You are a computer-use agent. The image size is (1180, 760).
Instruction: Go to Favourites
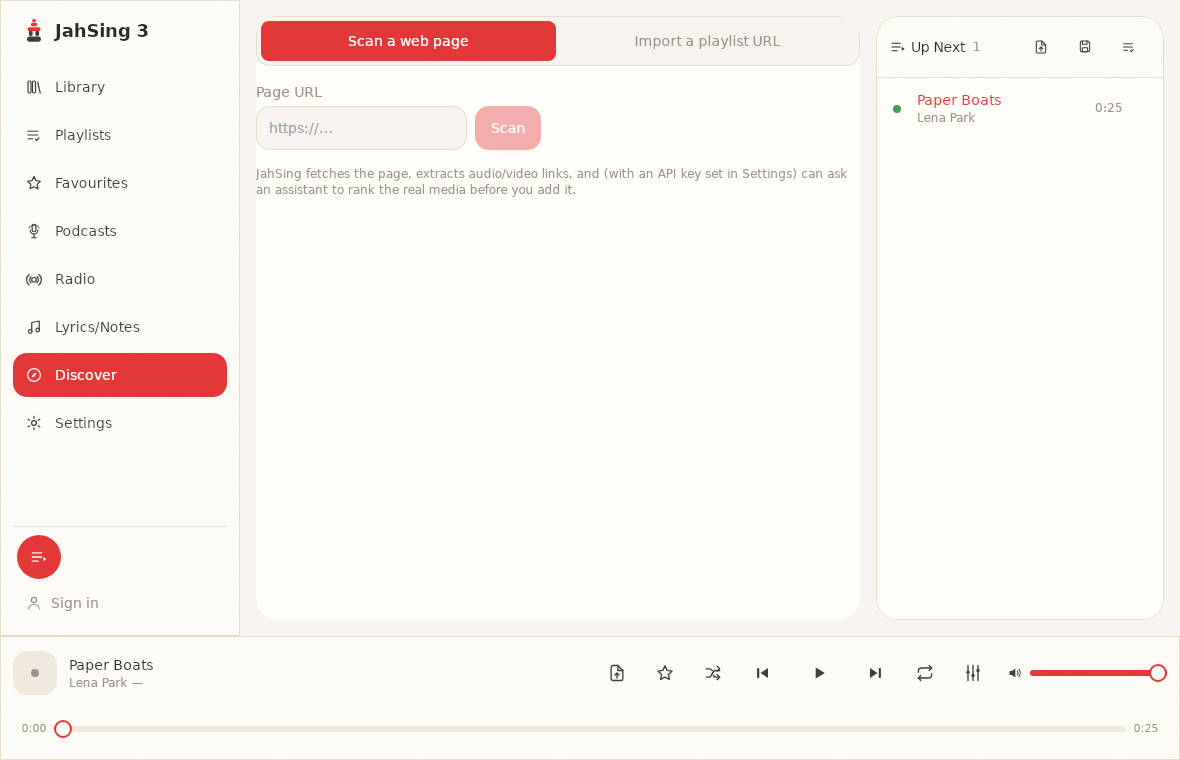[x=120, y=183]
